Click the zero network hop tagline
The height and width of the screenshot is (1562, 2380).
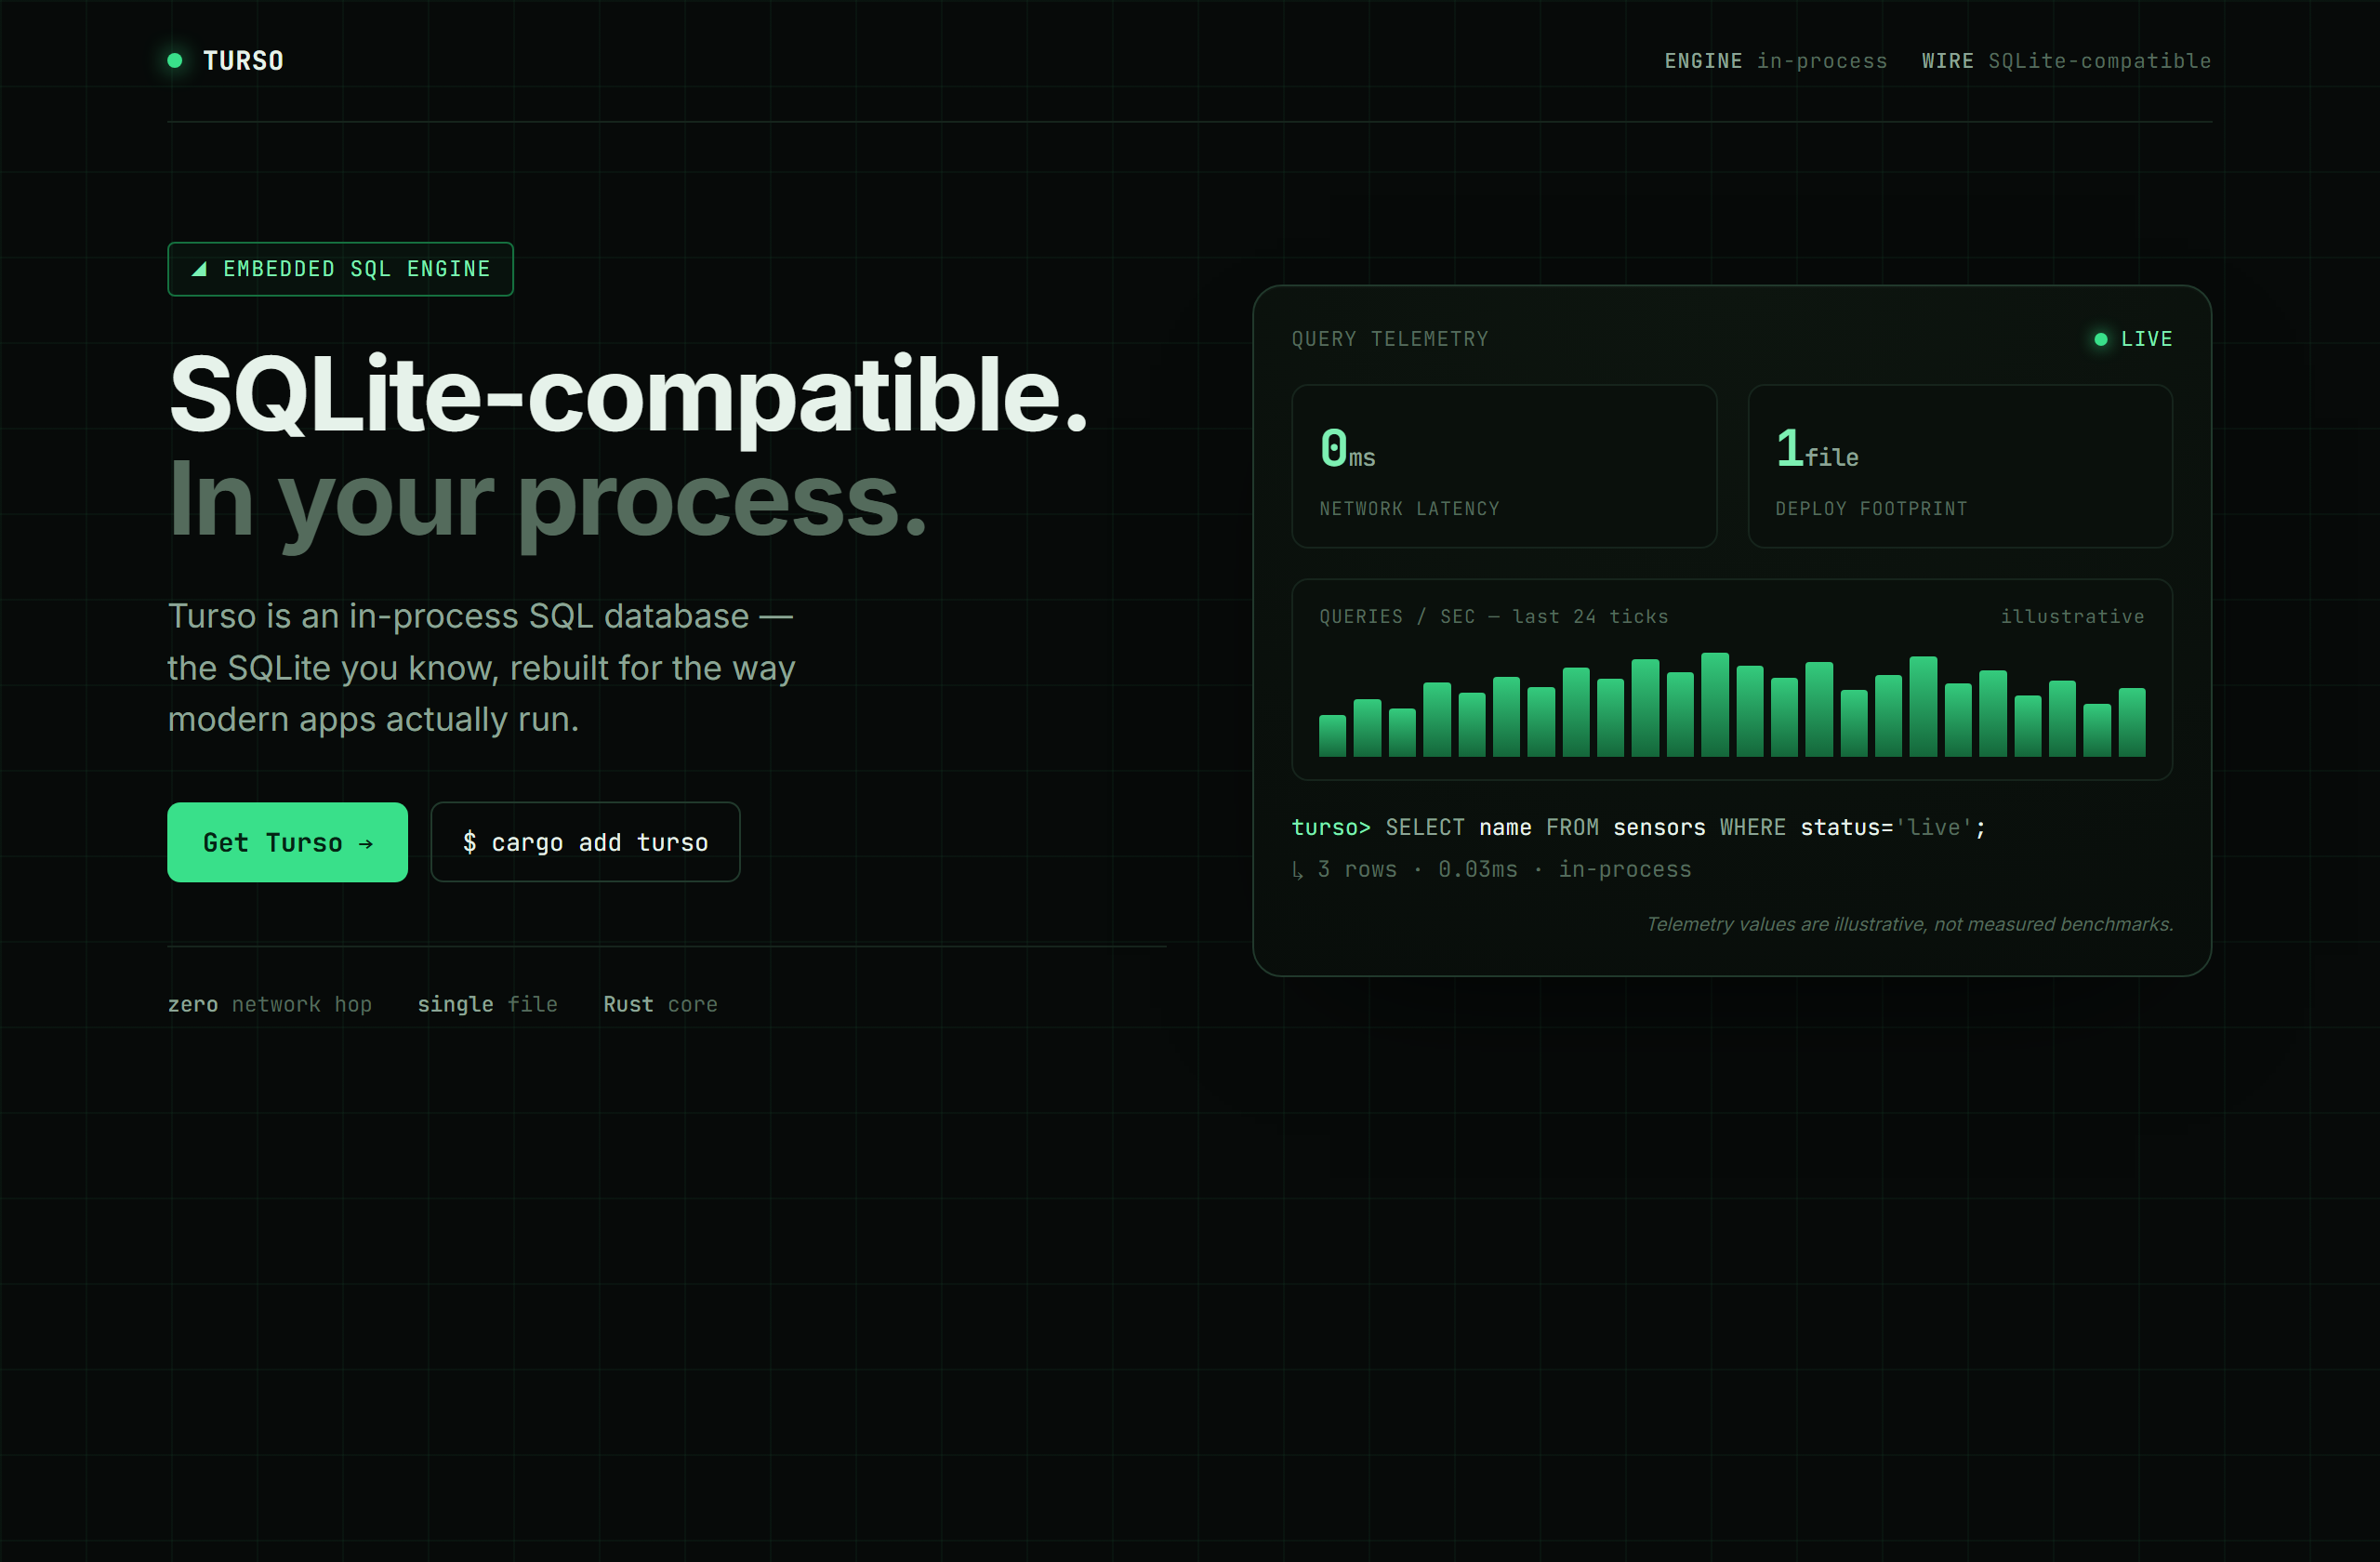point(269,1004)
